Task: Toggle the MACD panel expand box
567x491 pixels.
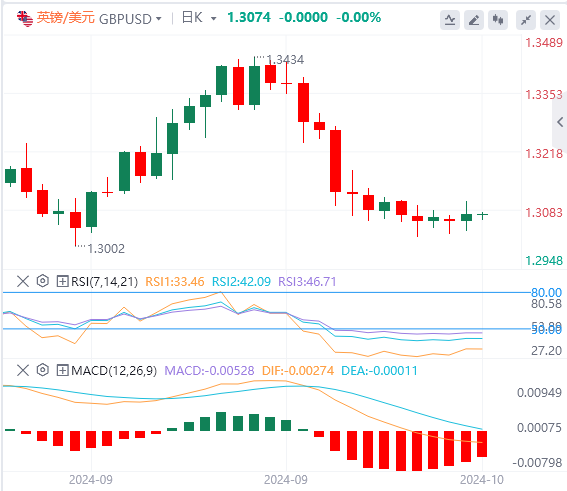Action: coord(62,371)
